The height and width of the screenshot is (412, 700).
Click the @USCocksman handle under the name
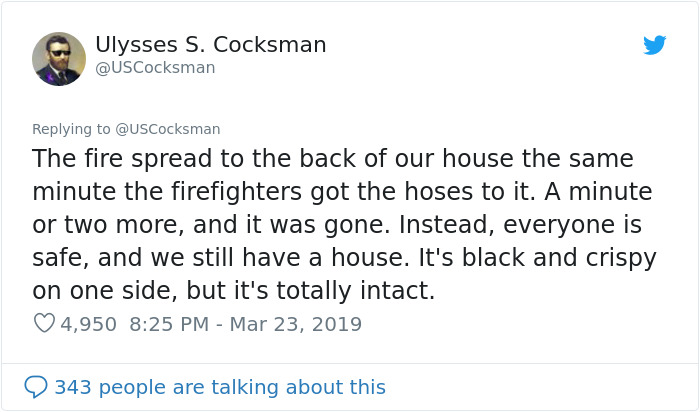coord(155,68)
